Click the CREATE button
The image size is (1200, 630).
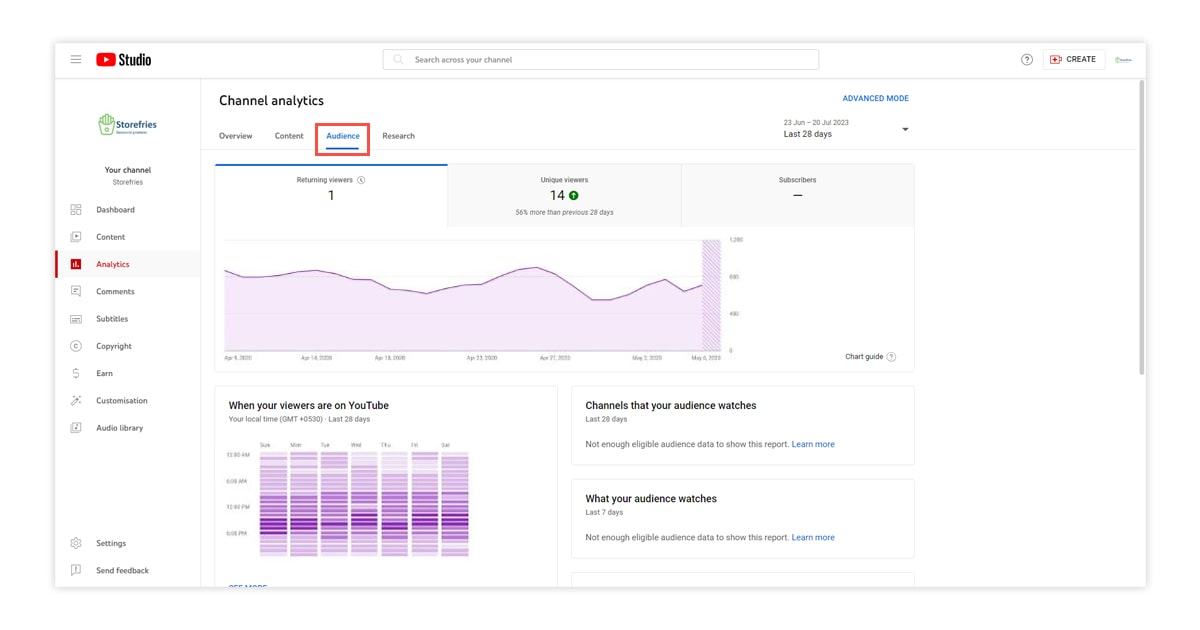(x=1074, y=60)
